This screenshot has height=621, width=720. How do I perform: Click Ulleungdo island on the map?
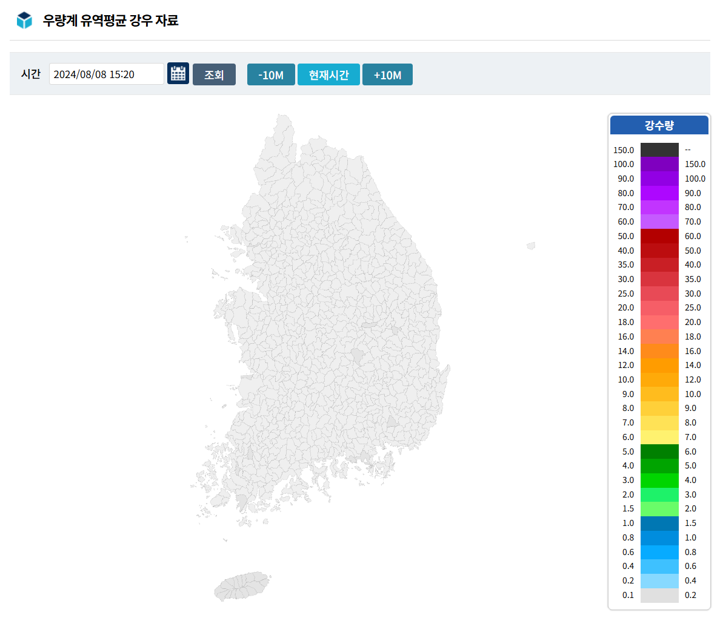coord(531,245)
